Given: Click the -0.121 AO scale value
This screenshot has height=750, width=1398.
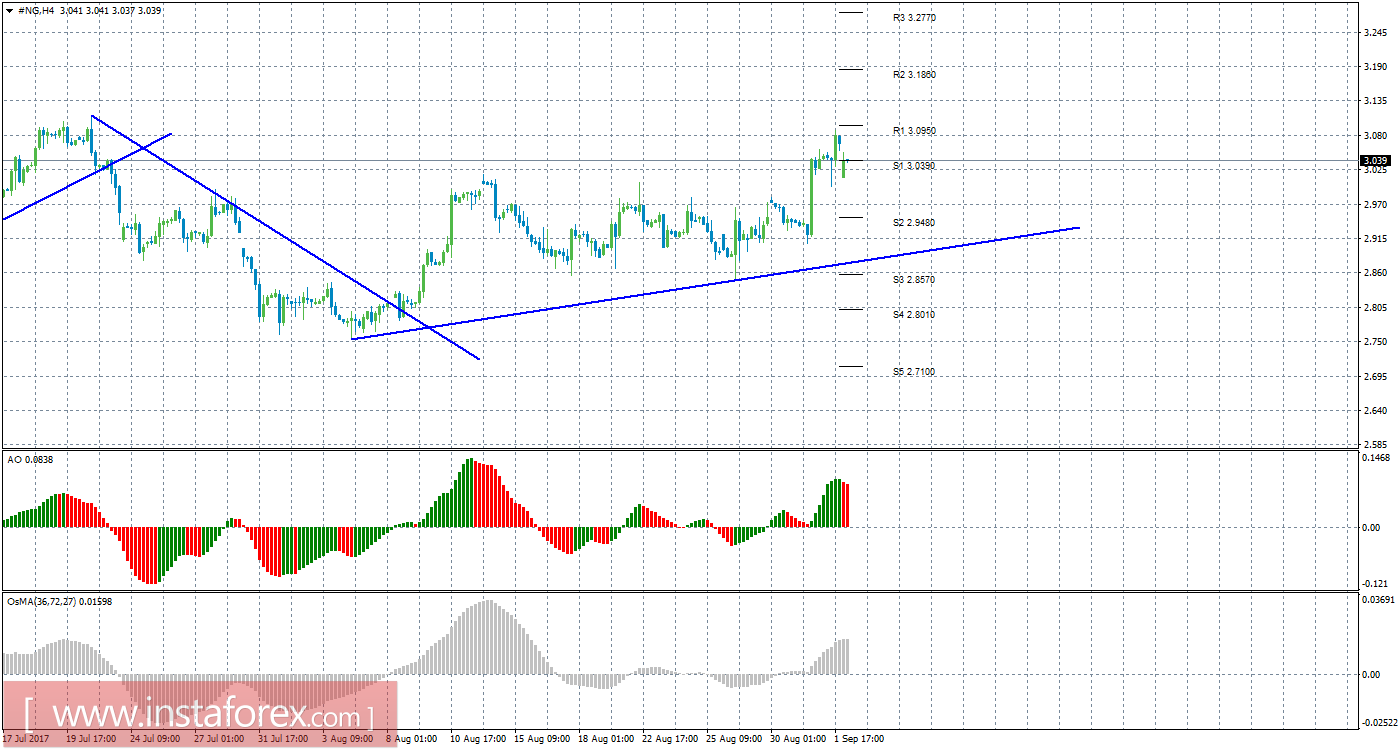Looking at the screenshot, I should click(x=1374, y=584).
